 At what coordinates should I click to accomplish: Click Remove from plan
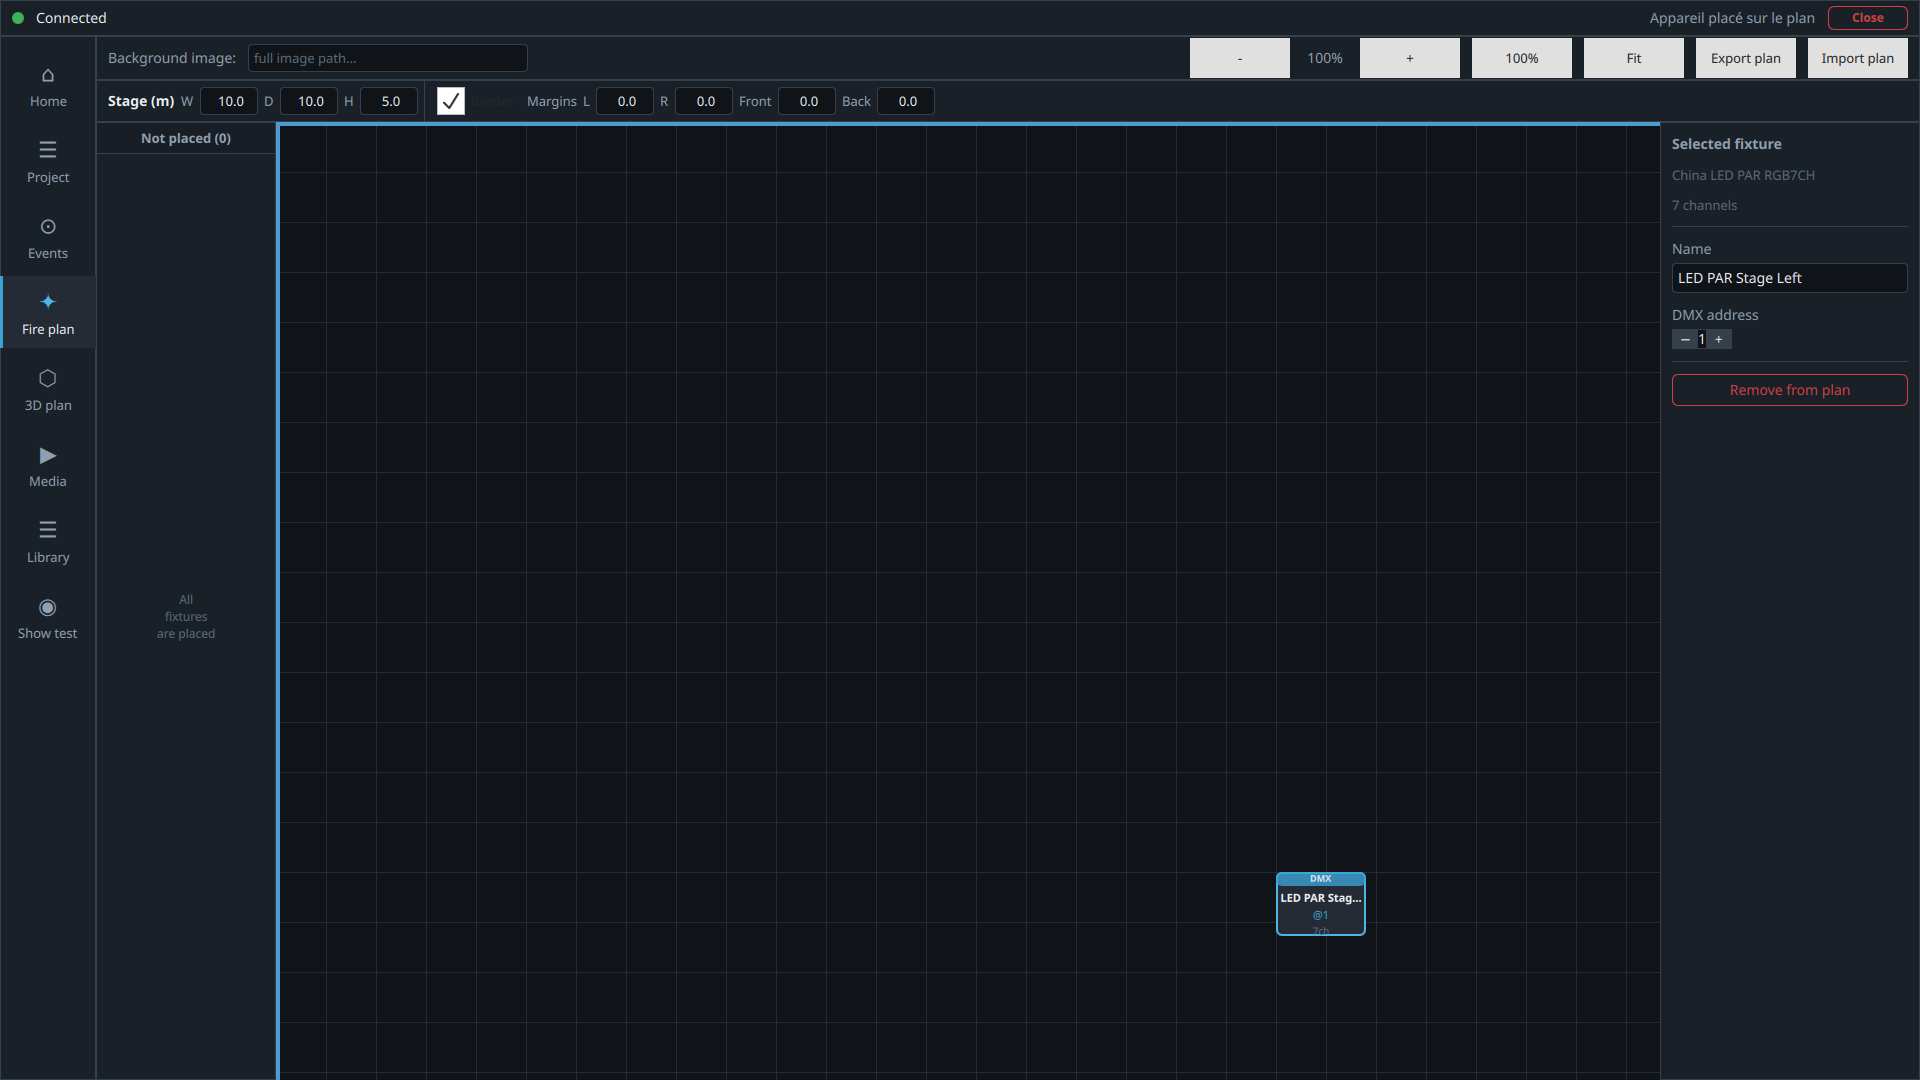tap(1790, 390)
